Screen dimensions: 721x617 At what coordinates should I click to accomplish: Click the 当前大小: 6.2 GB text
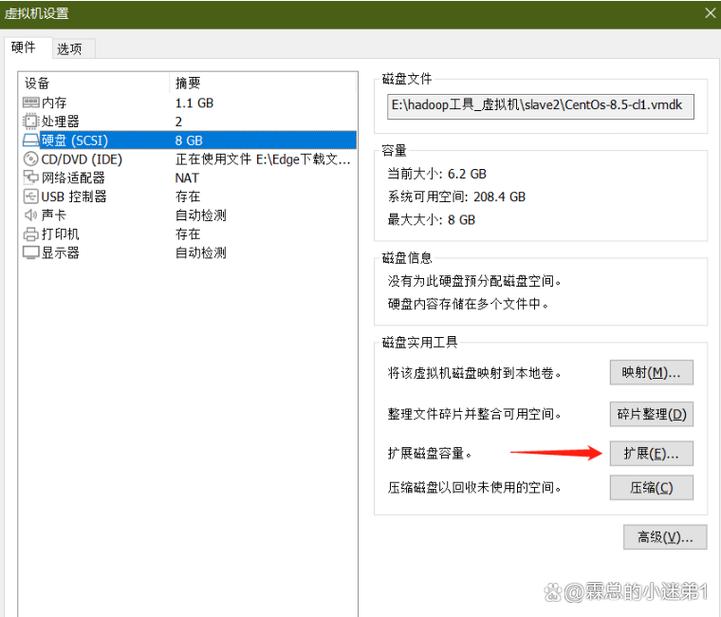click(x=437, y=174)
